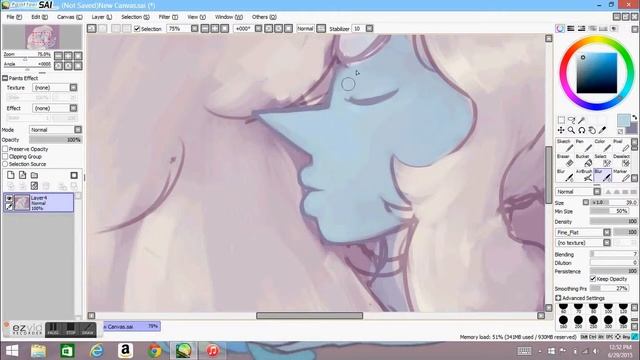Open the Filter menu
This screenshot has height=360, width=640.
click(168, 17)
